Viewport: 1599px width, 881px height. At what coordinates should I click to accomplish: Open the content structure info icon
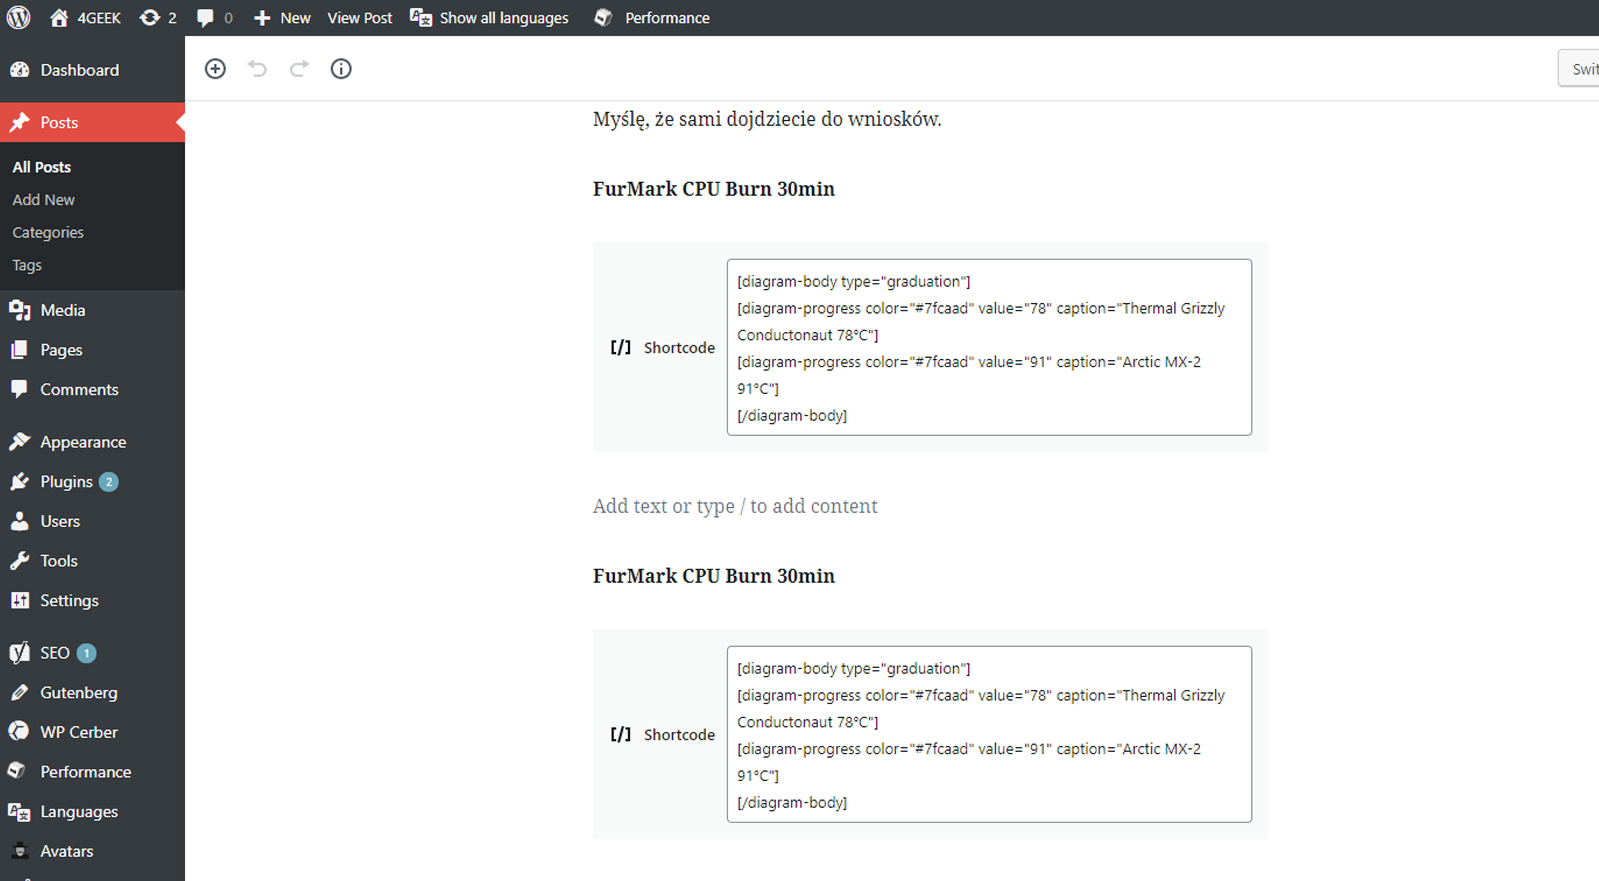pyautogui.click(x=341, y=69)
